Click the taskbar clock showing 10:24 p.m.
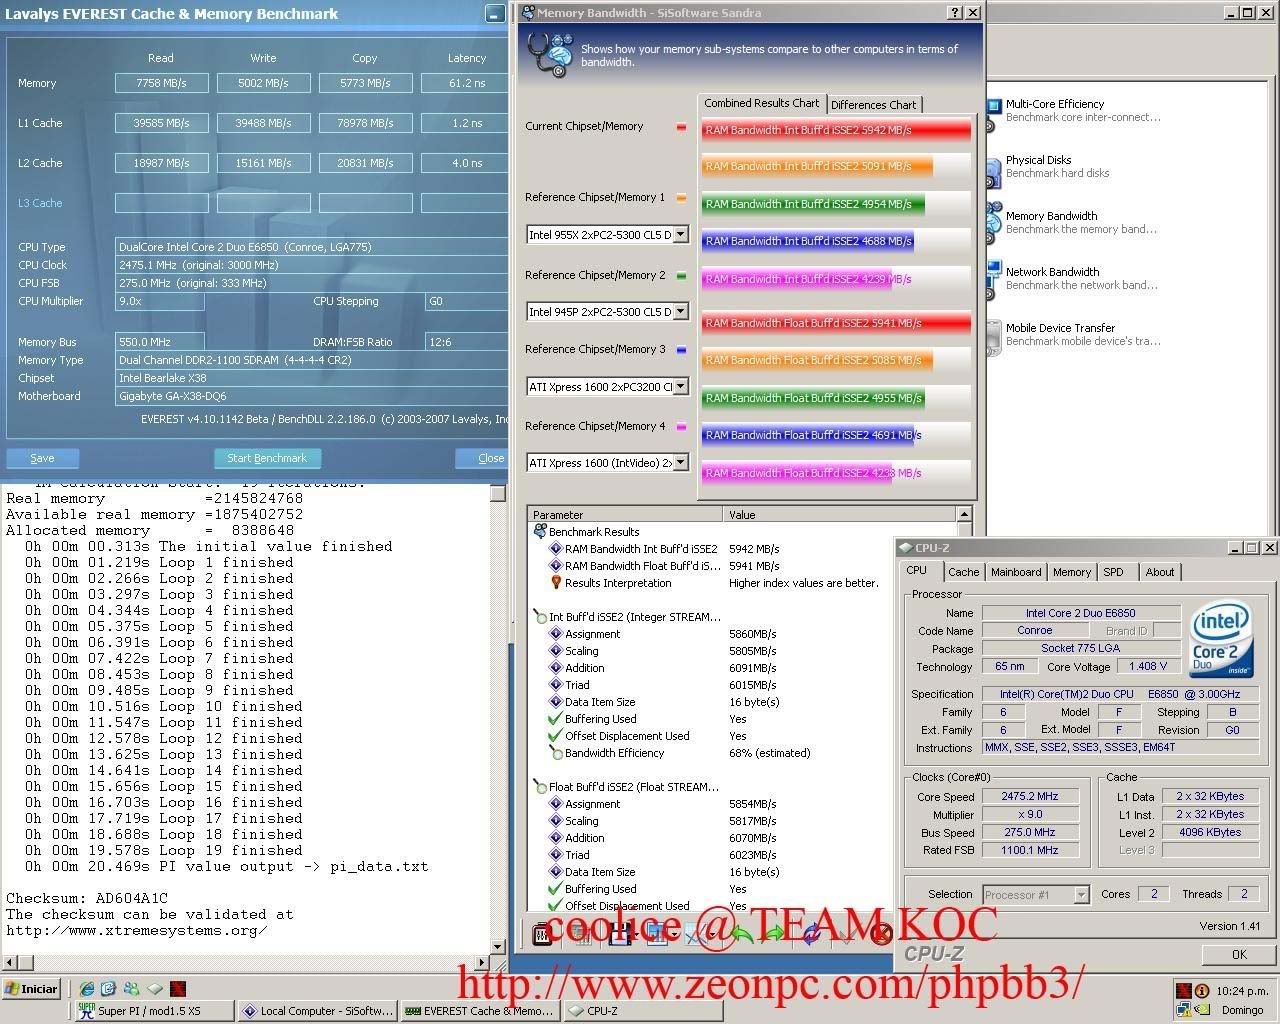The image size is (1280, 1024). point(1242,991)
